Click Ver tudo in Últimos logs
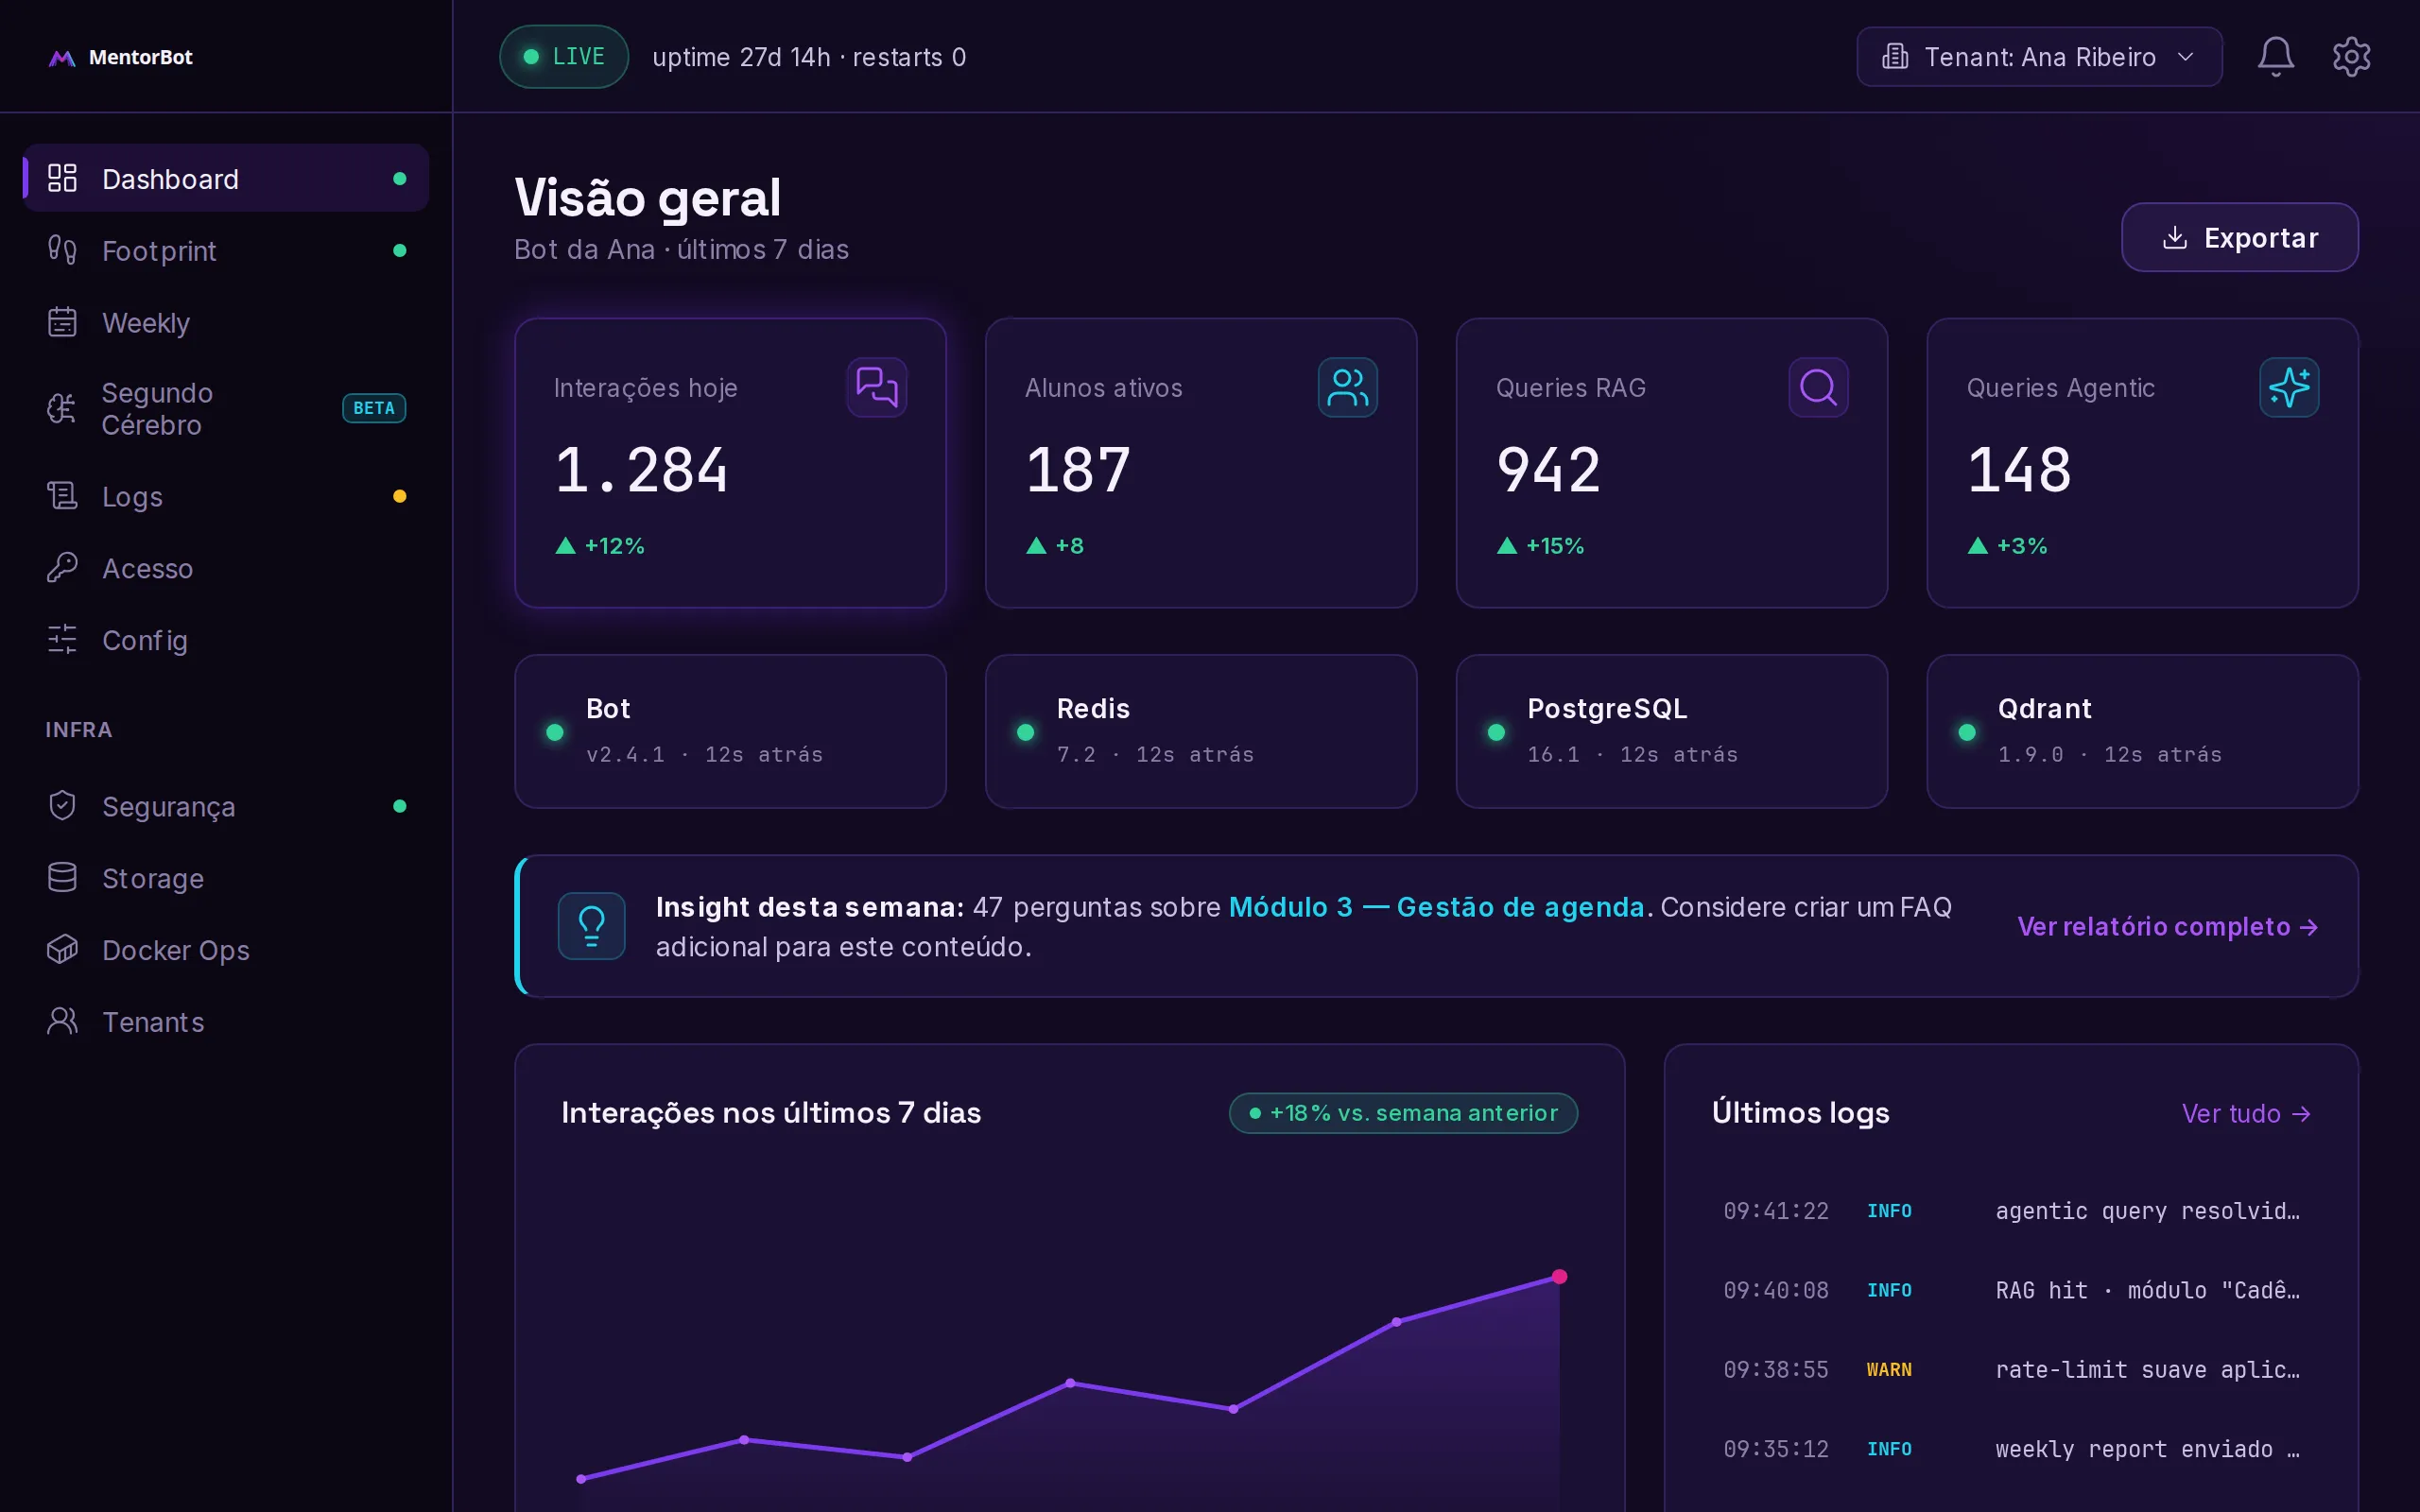 click(2246, 1113)
